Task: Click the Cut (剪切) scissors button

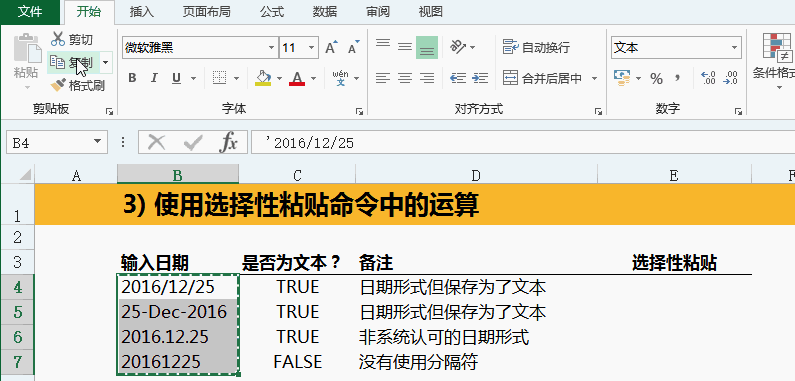Action: pos(71,40)
